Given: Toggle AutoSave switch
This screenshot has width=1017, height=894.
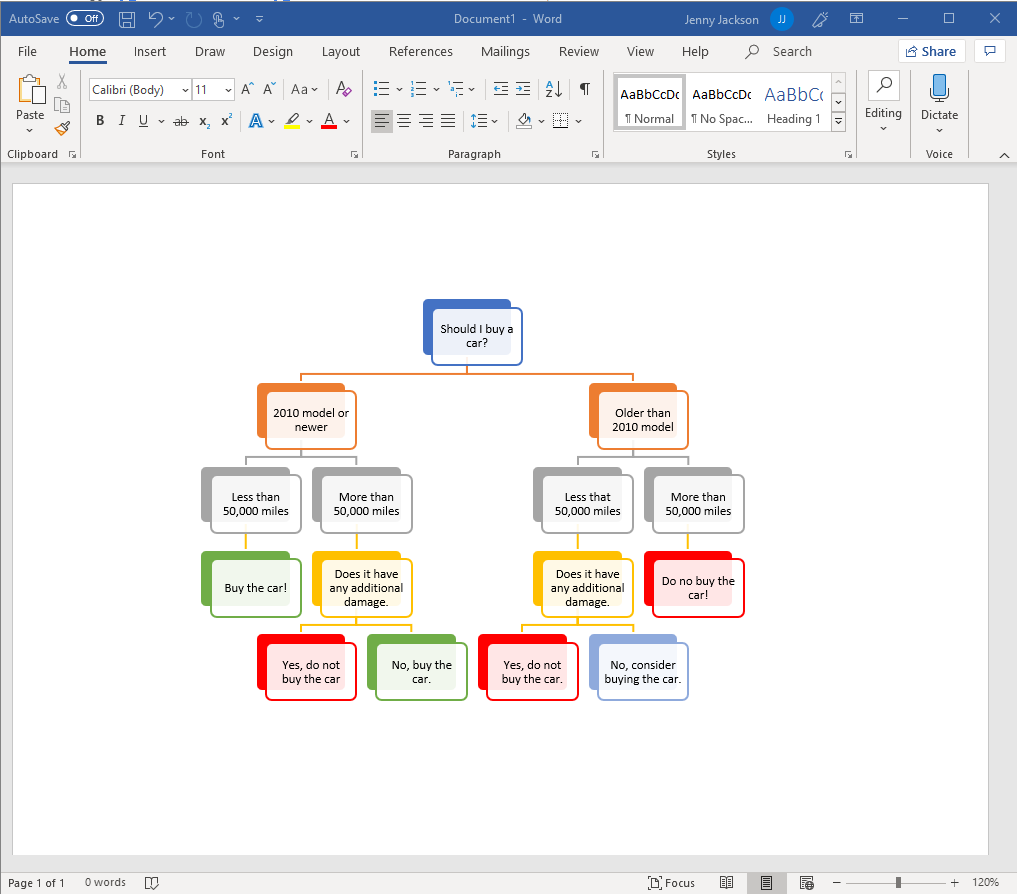Looking at the screenshot, I should pos(85,19).
